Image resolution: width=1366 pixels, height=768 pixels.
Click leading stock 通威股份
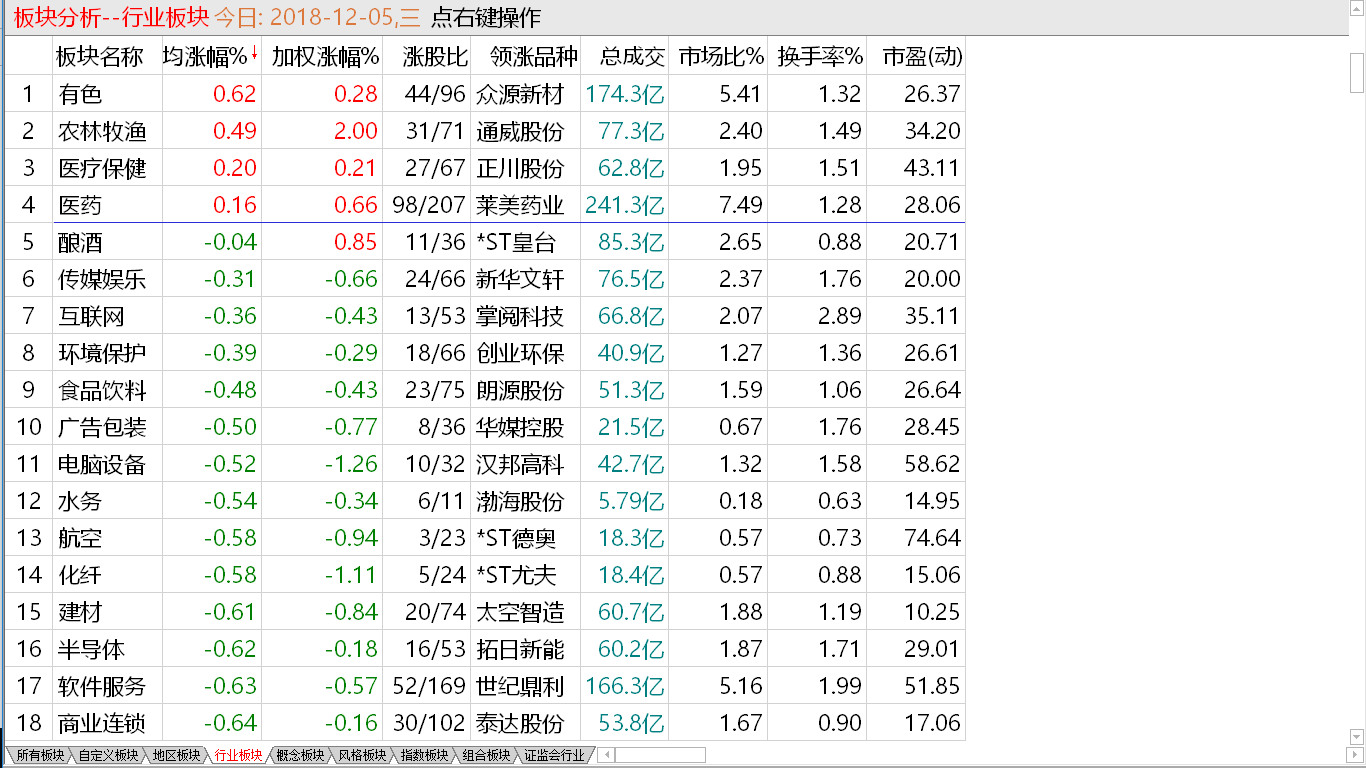pyautogui.click(x=520, y=131)
